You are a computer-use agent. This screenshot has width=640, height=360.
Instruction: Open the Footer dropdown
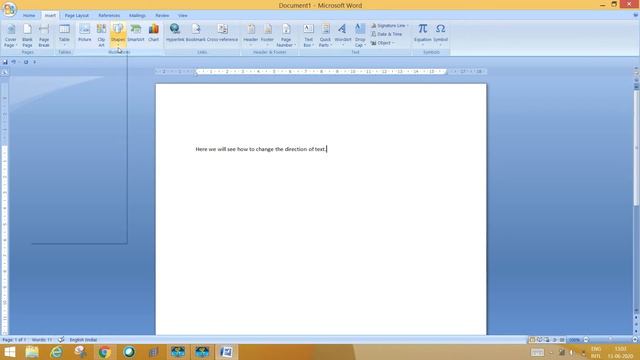[x=267, y=36]
